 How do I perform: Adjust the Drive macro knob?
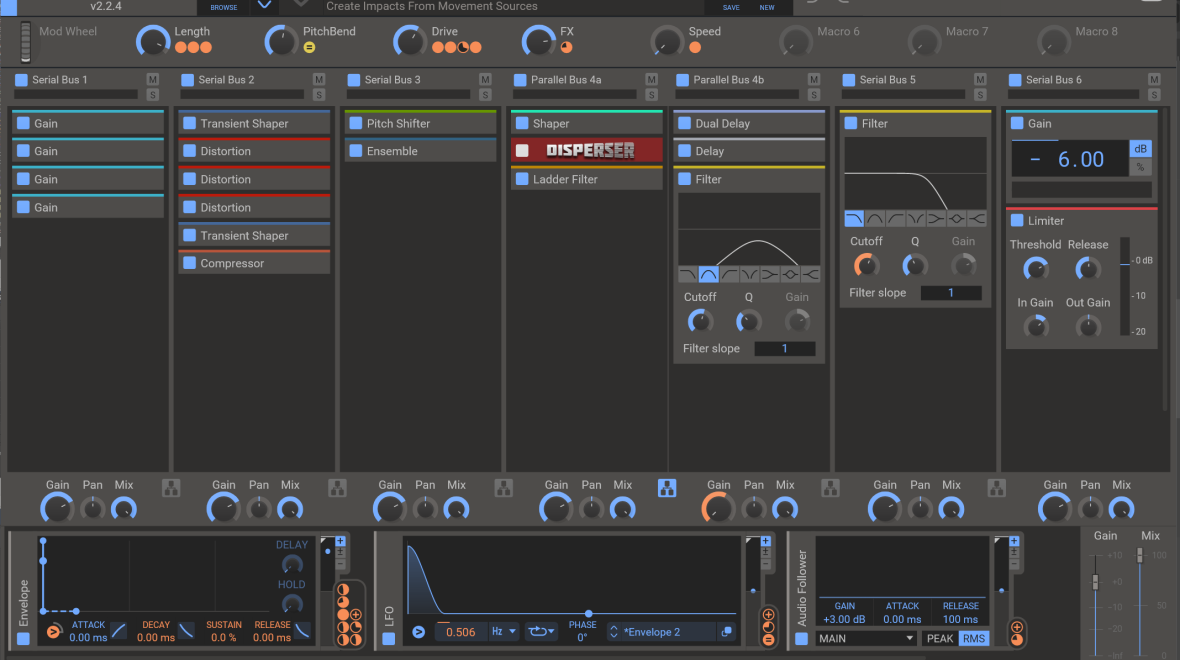point(410,41)
